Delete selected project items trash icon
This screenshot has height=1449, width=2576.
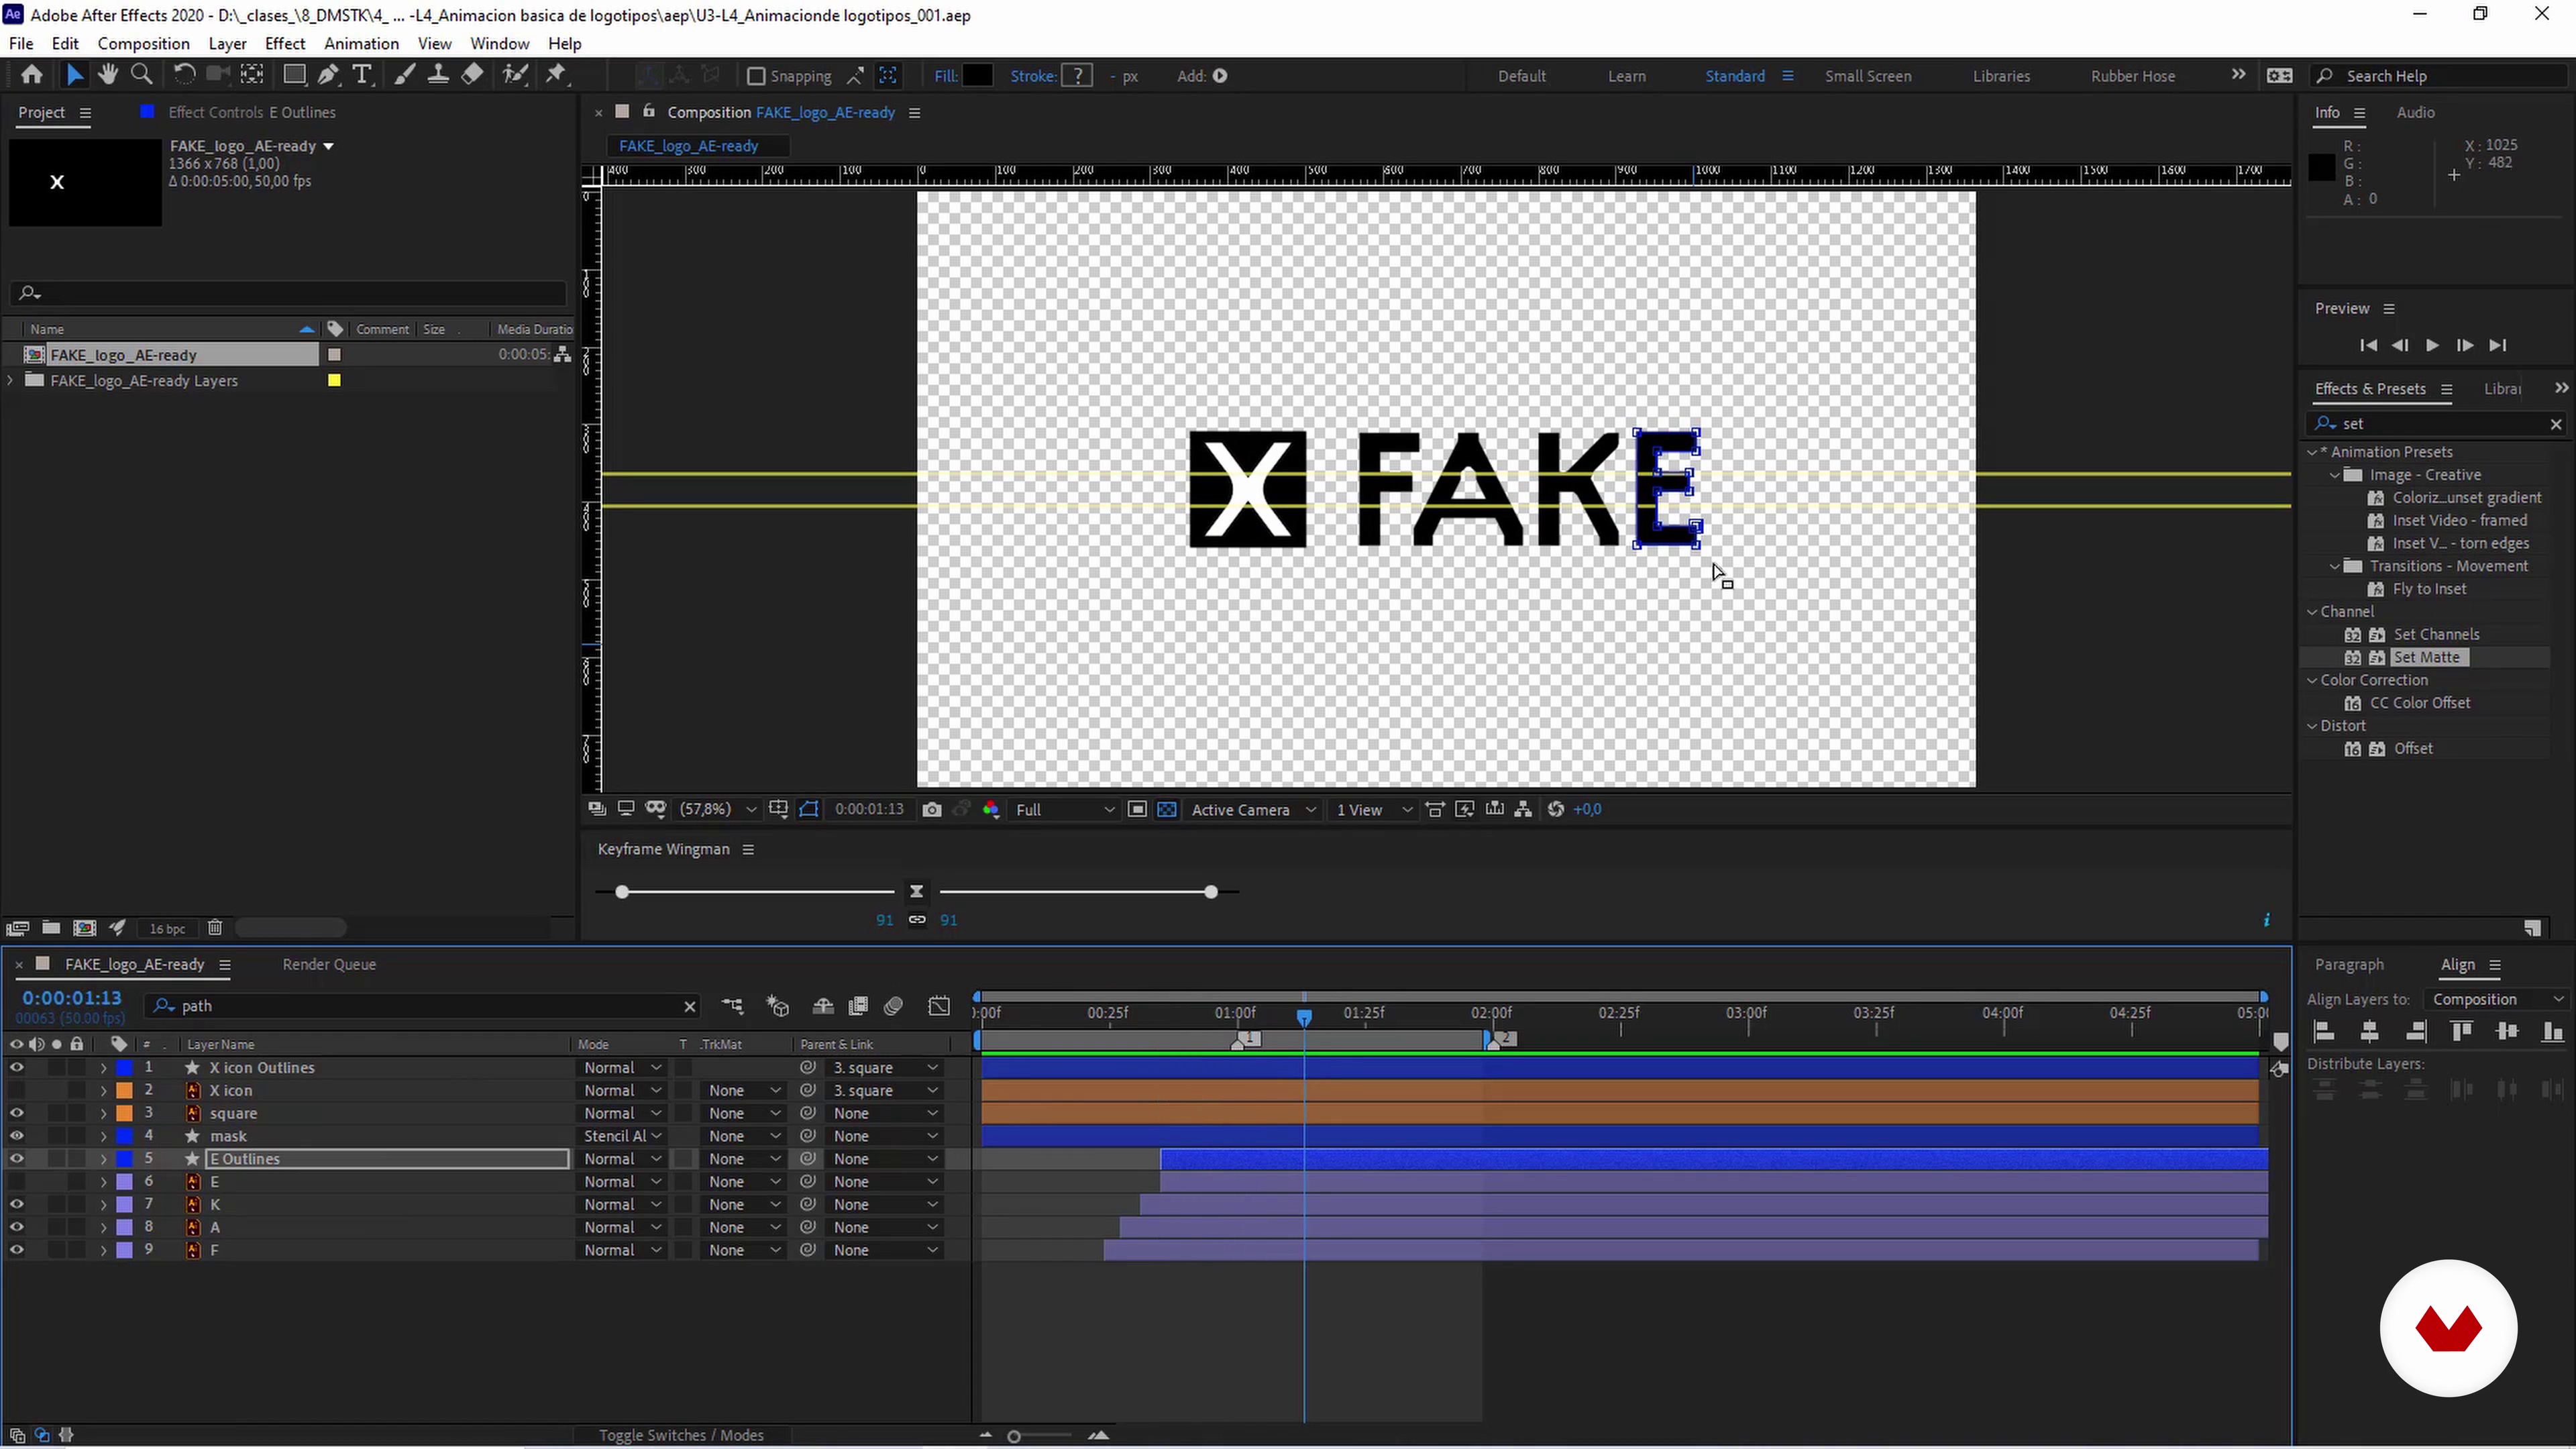pyautogui.click(x=214, y=928)
